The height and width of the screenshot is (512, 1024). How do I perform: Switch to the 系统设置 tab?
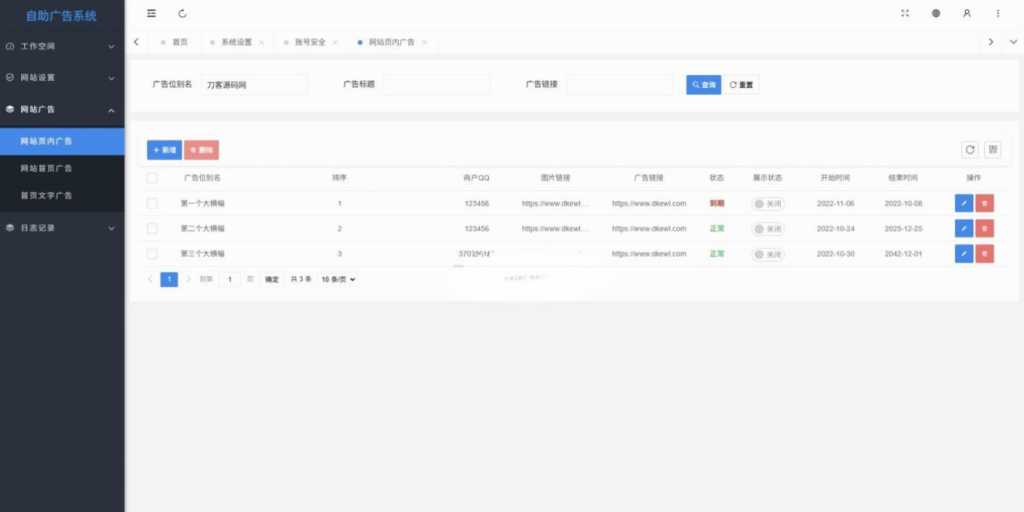coord(236,42)
